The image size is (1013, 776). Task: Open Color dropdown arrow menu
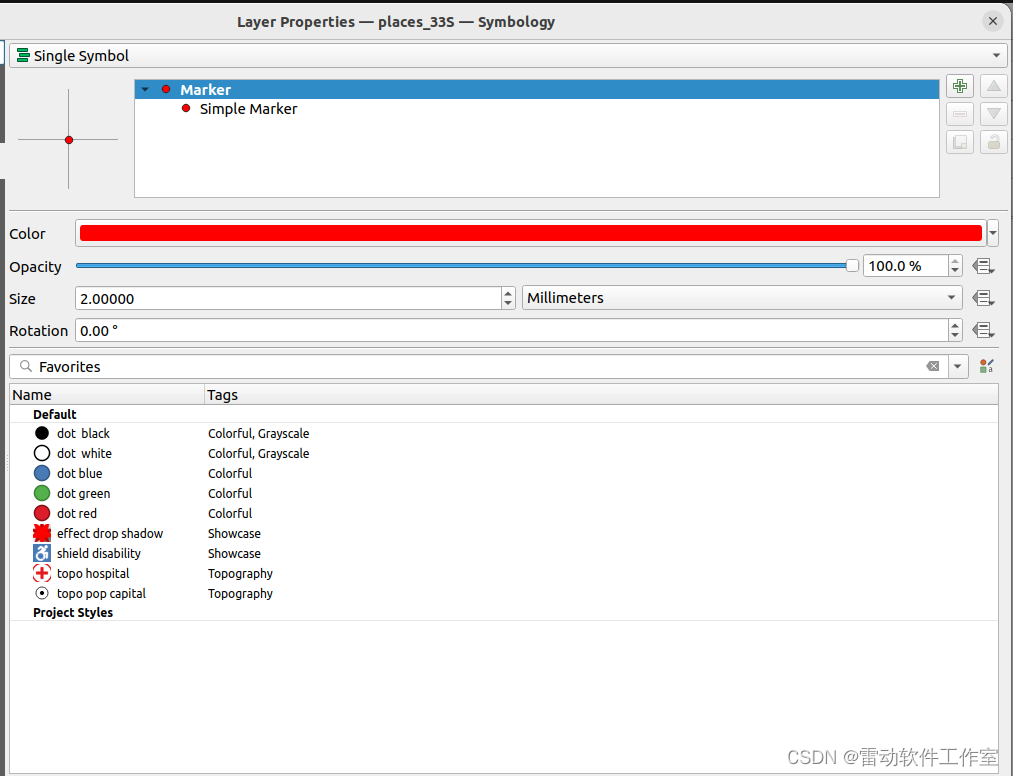pyautogui.click(x=993, y=233)
